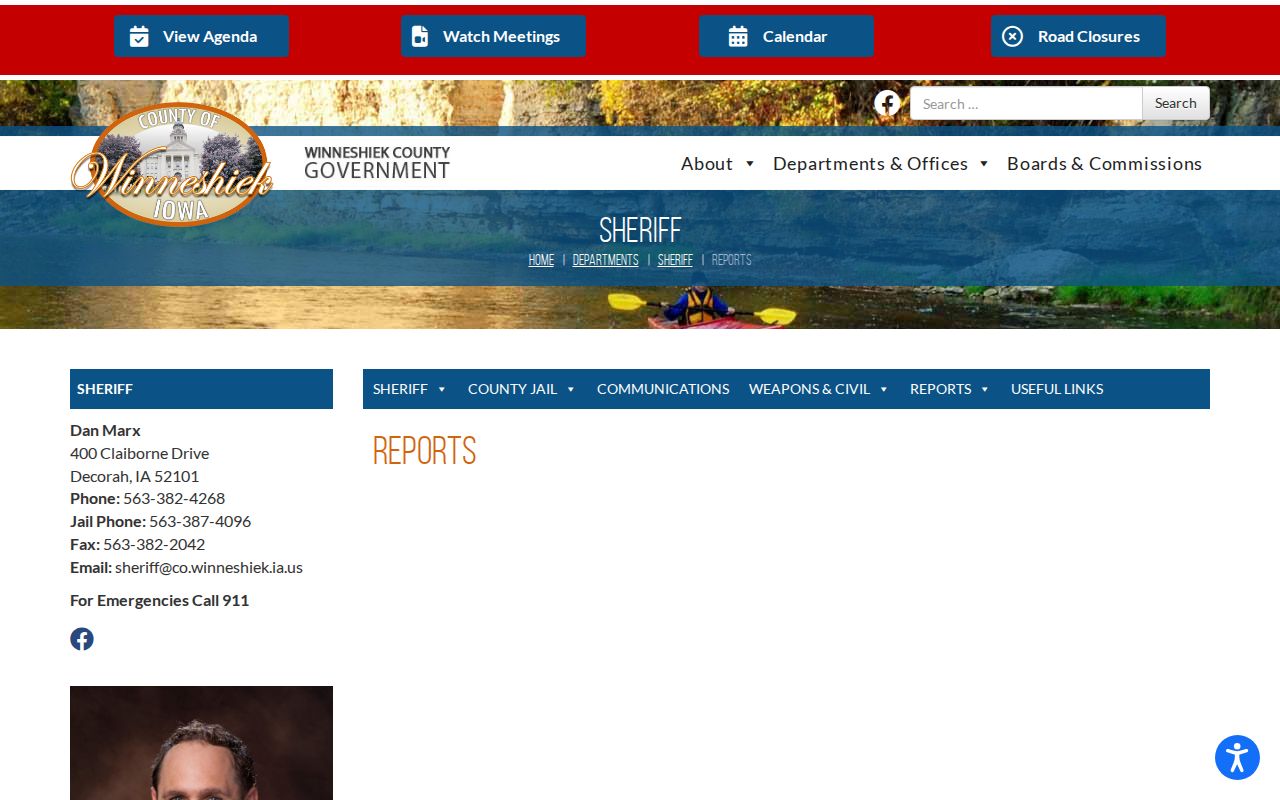The height and width of the screenshot is (800, 1280).
Task: Click the For Emergencies Call 911 text
Action: 159,600
